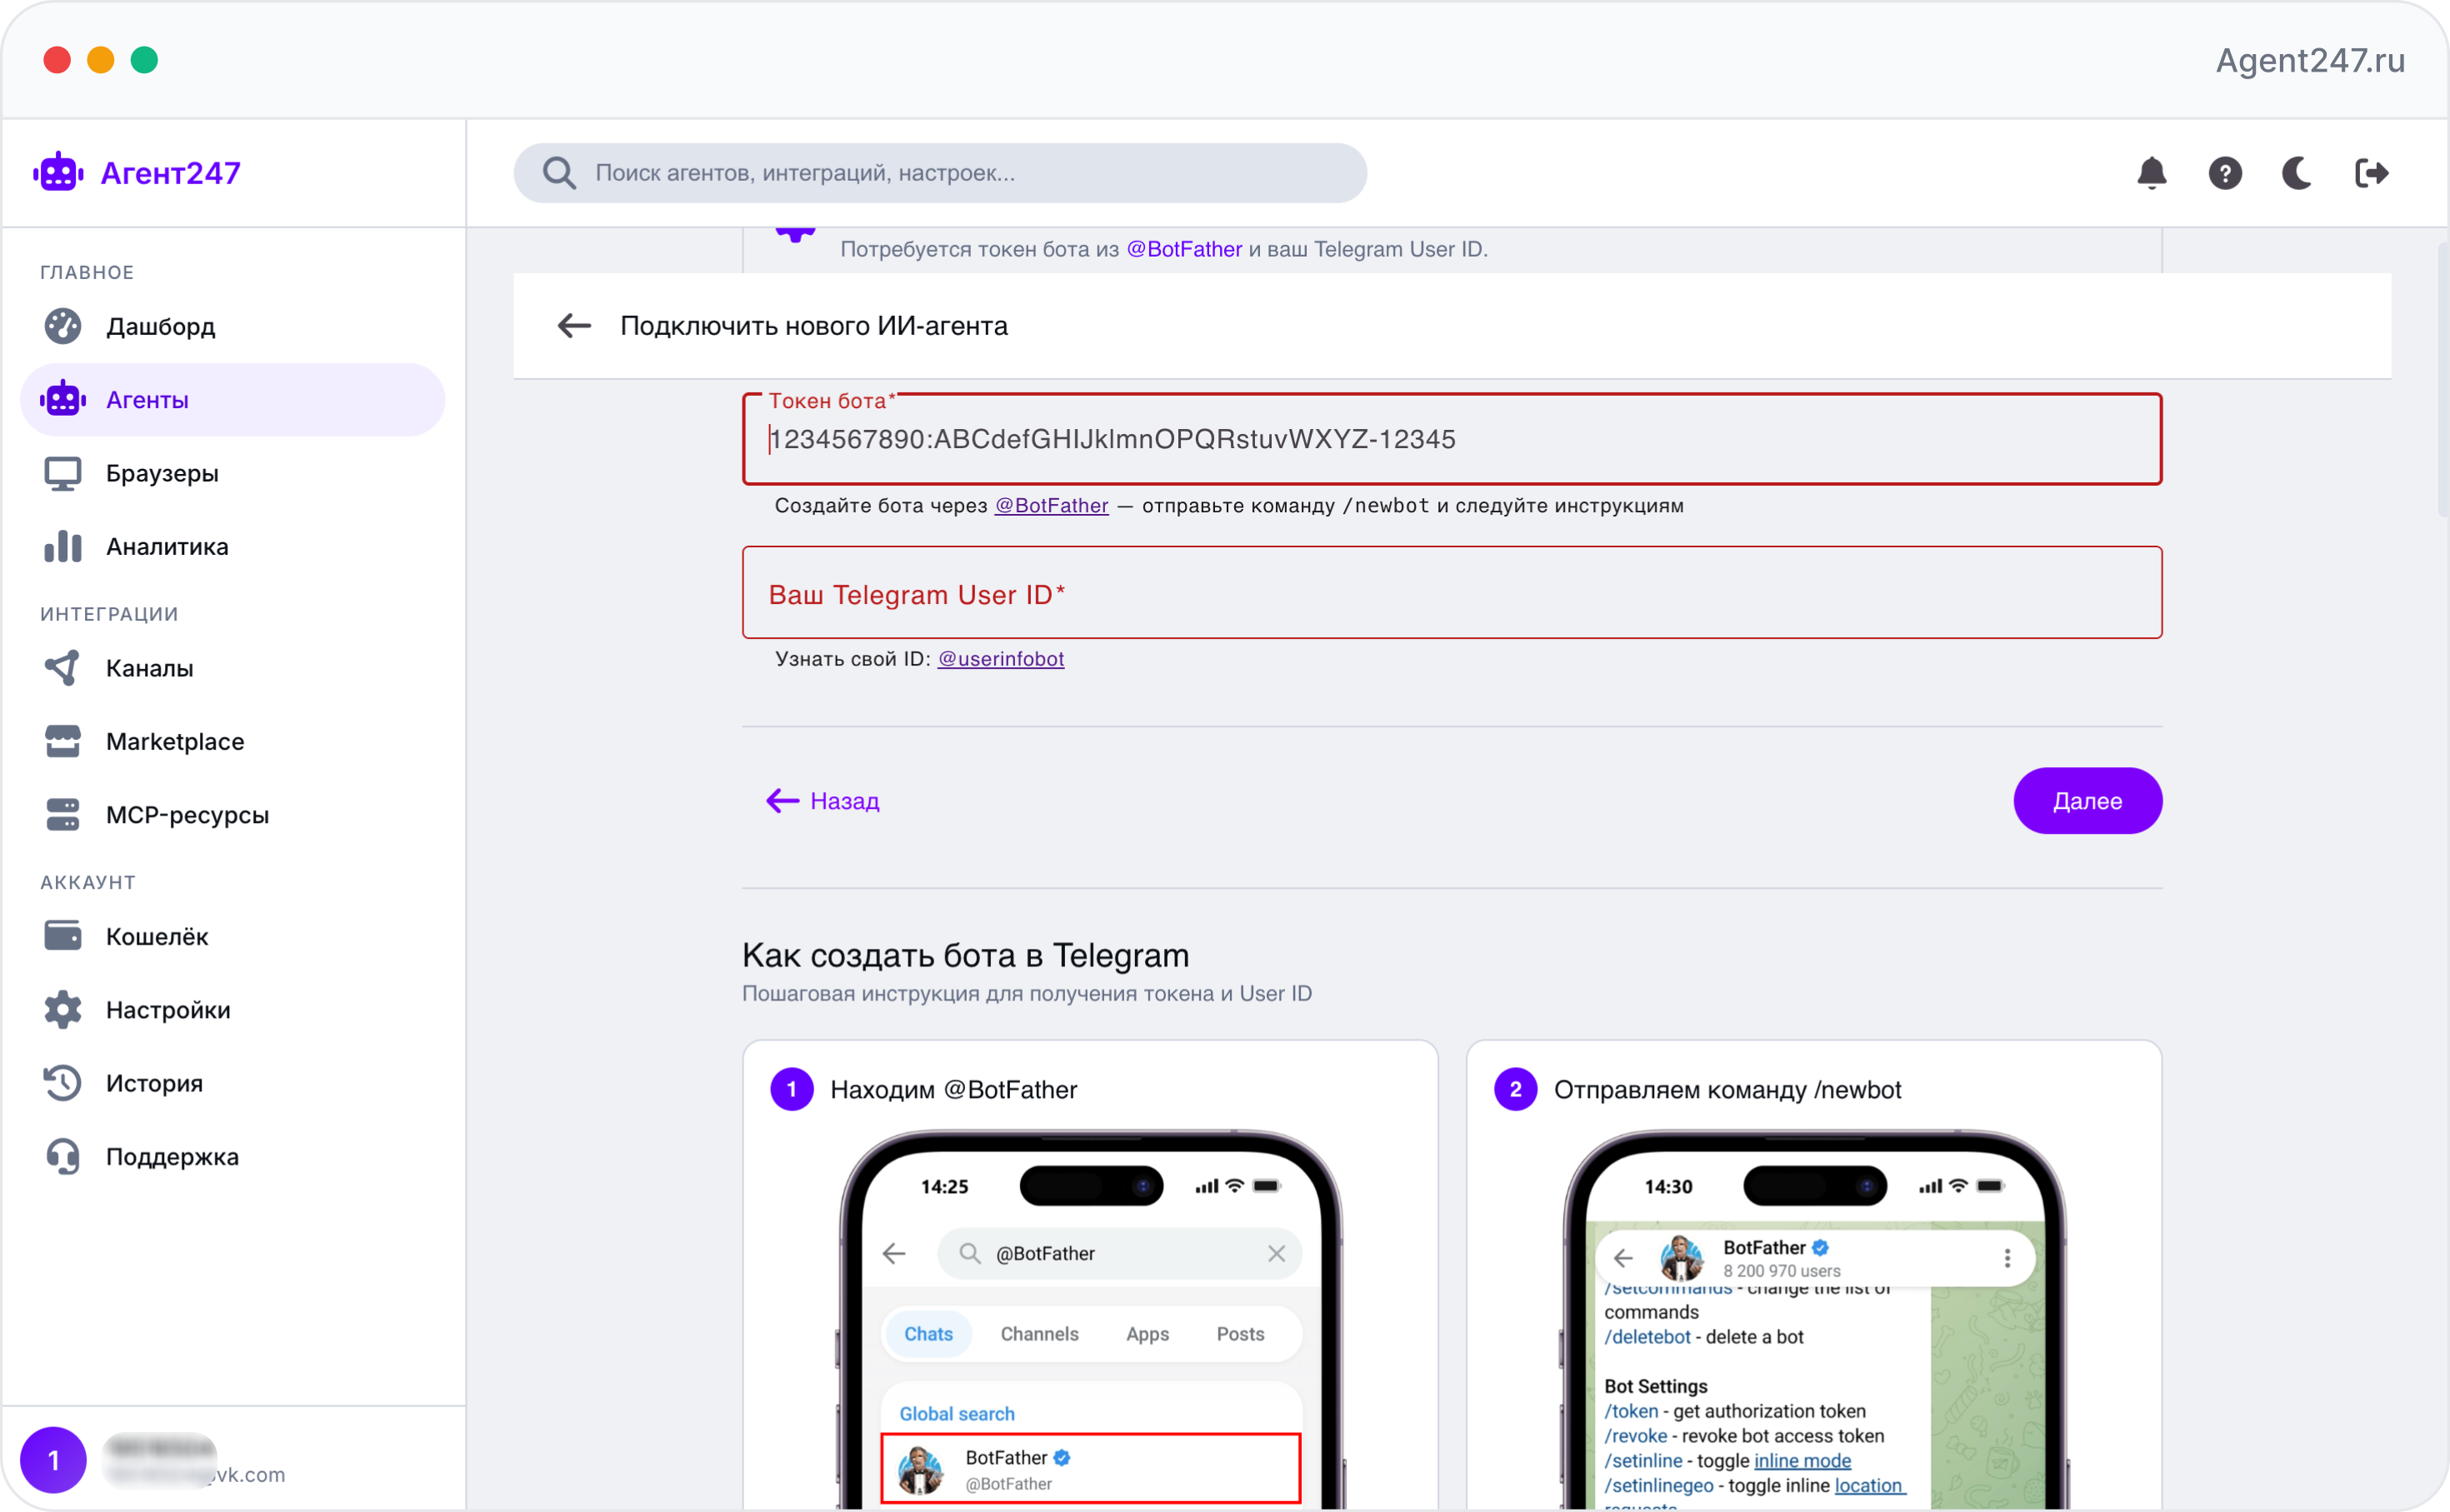
Task: Focus the search agents input field
Action: click(940, 173)
